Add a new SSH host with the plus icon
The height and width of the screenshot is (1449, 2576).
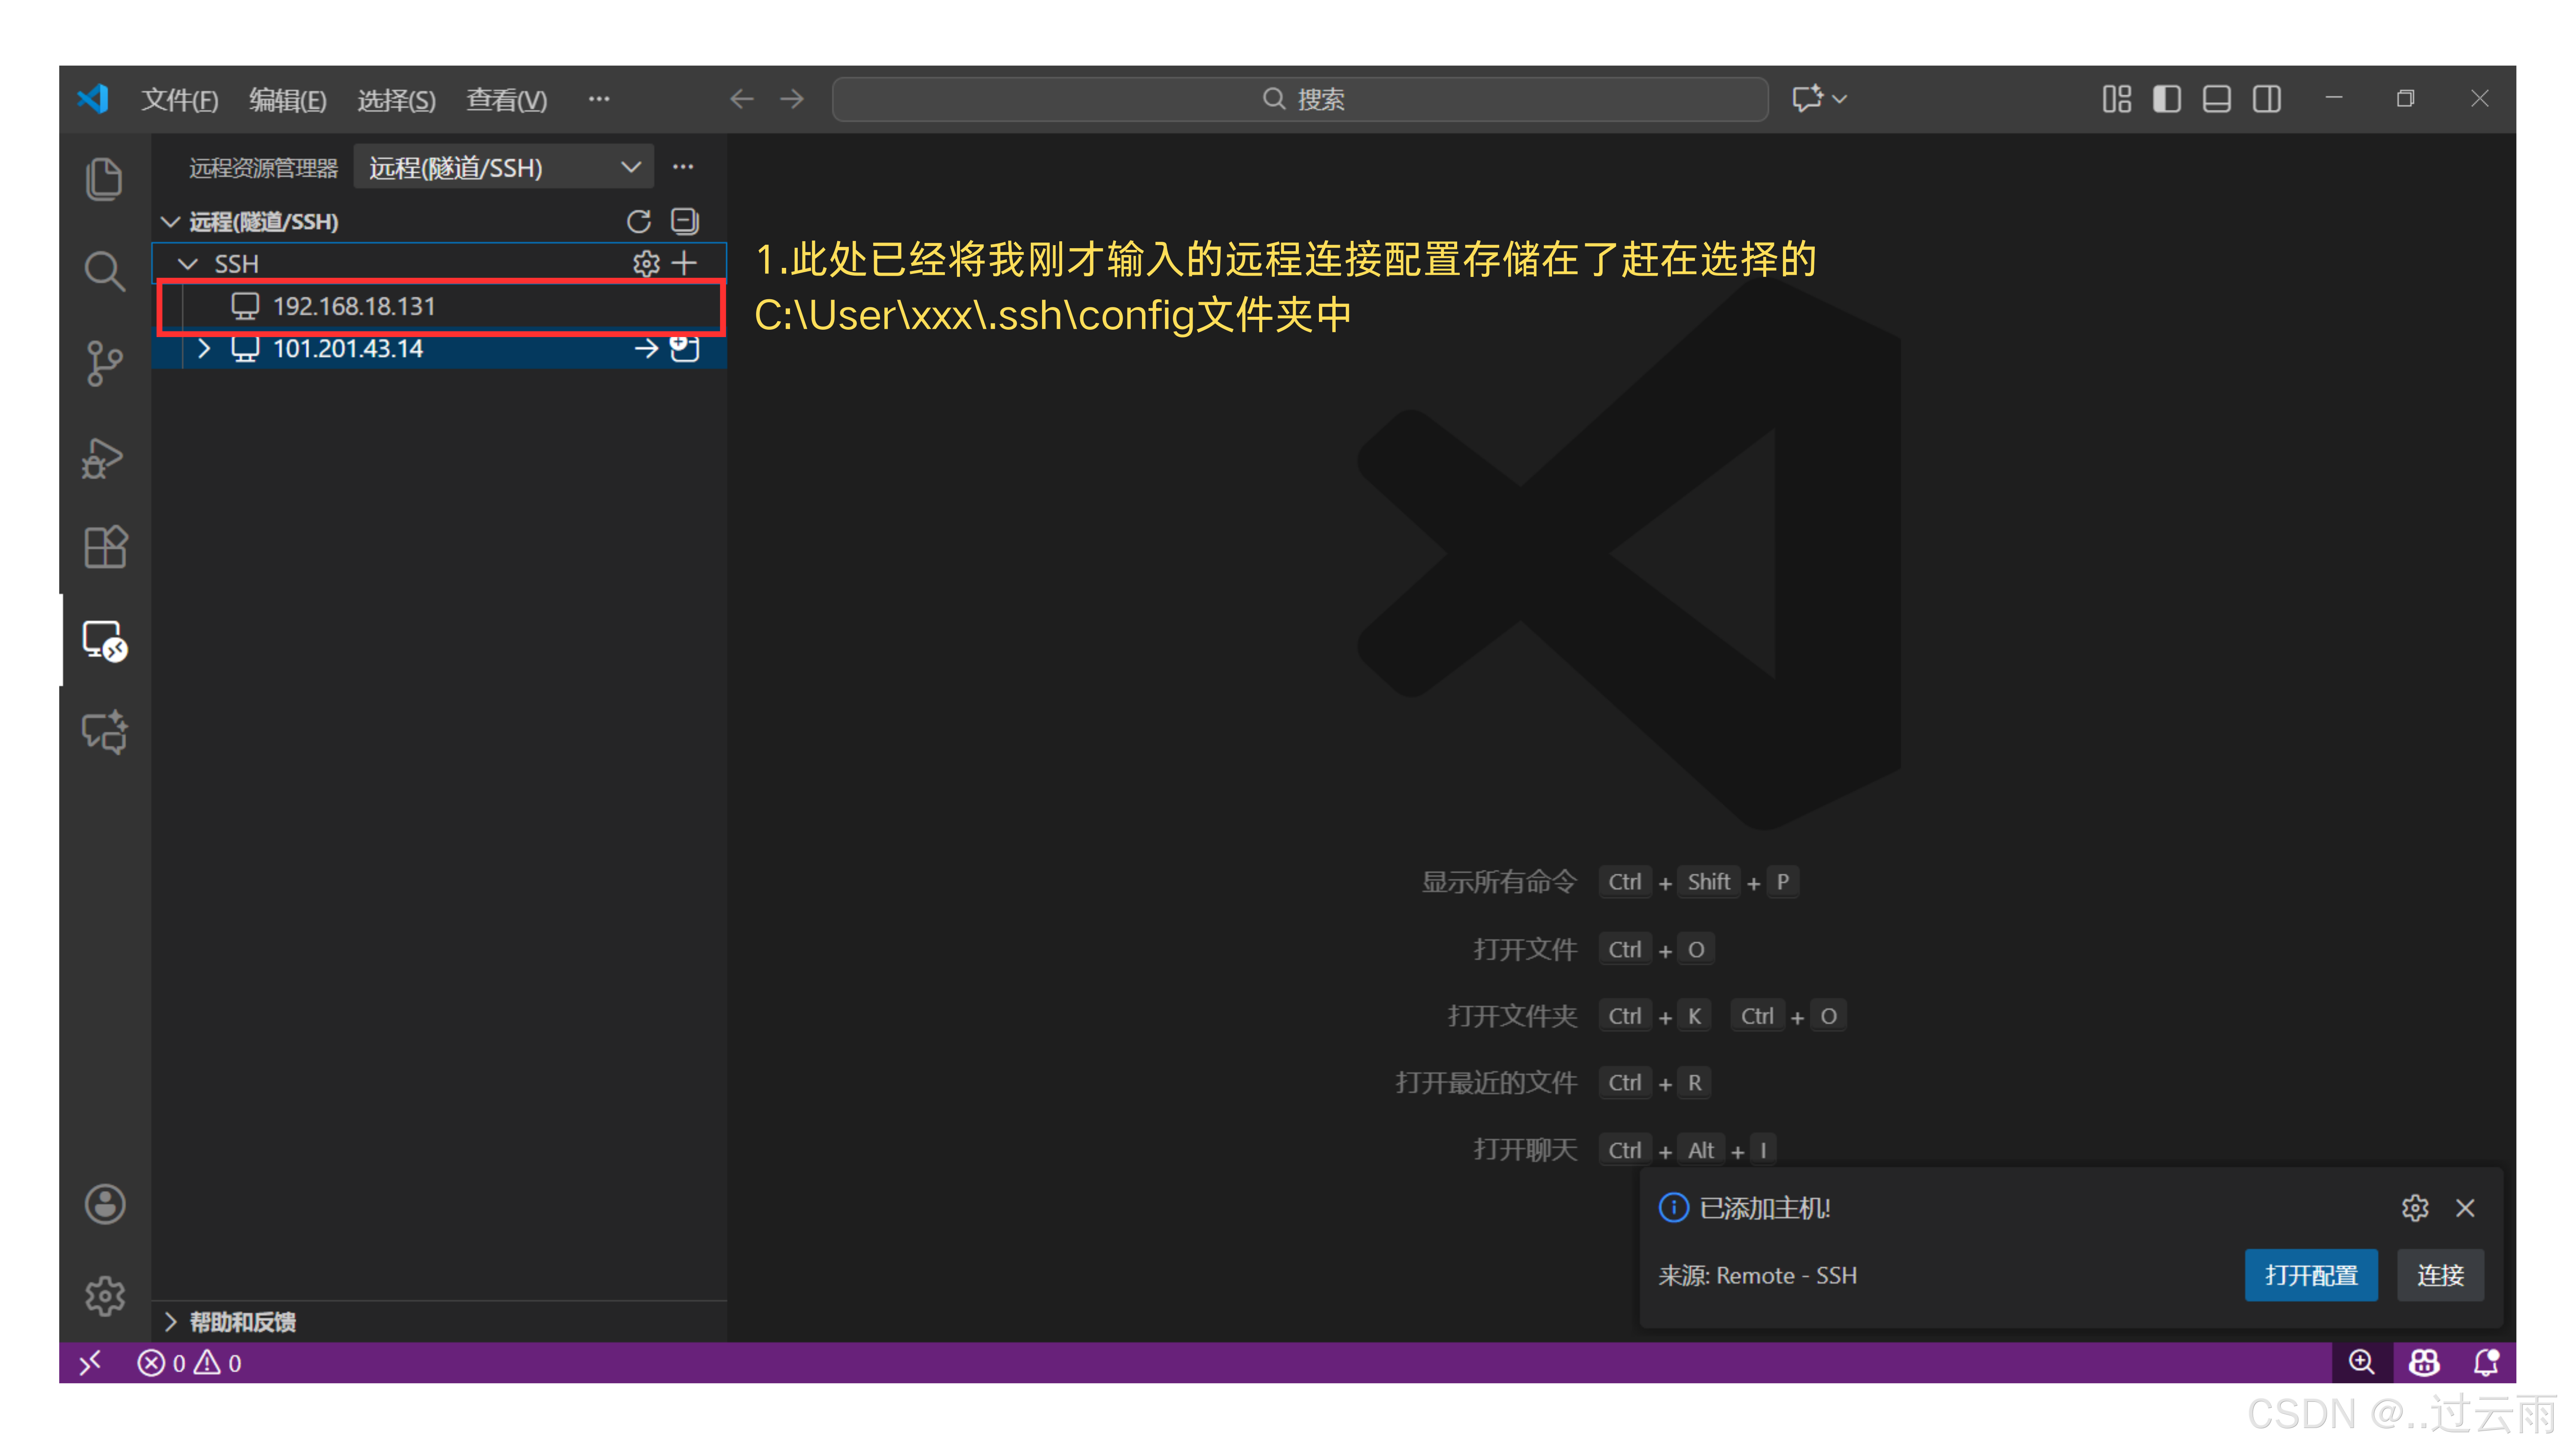tap(685, 263)
